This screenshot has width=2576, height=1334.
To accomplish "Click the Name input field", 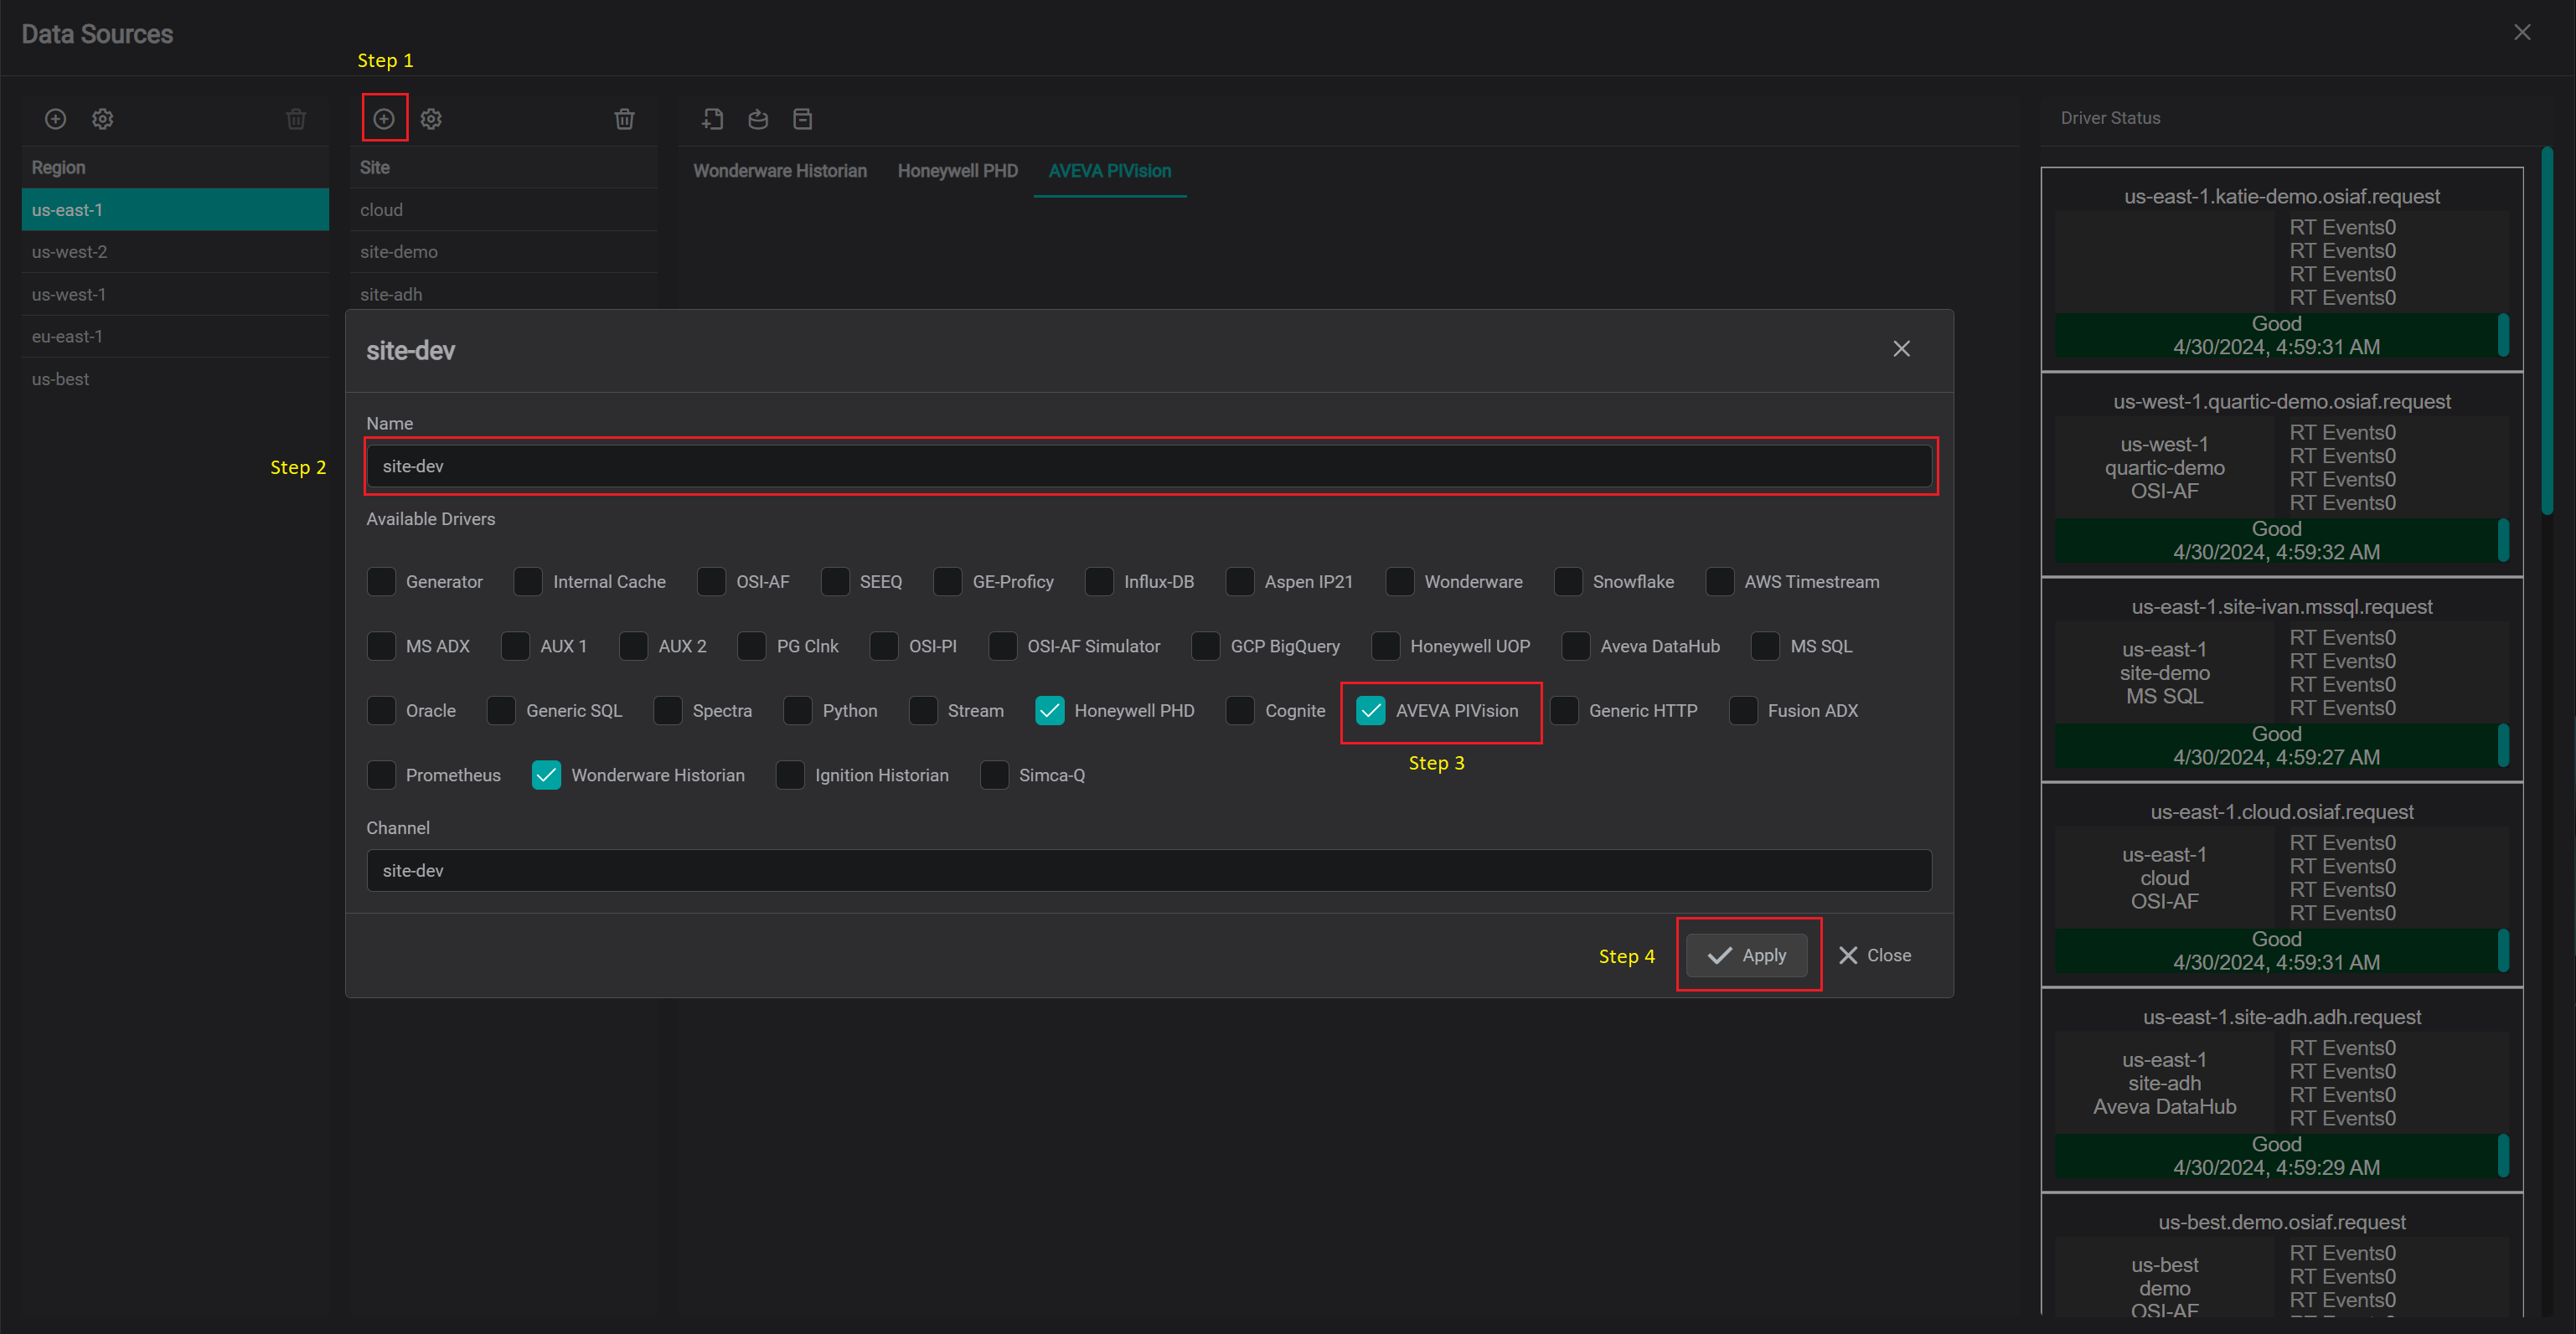I will [1149, 466].
